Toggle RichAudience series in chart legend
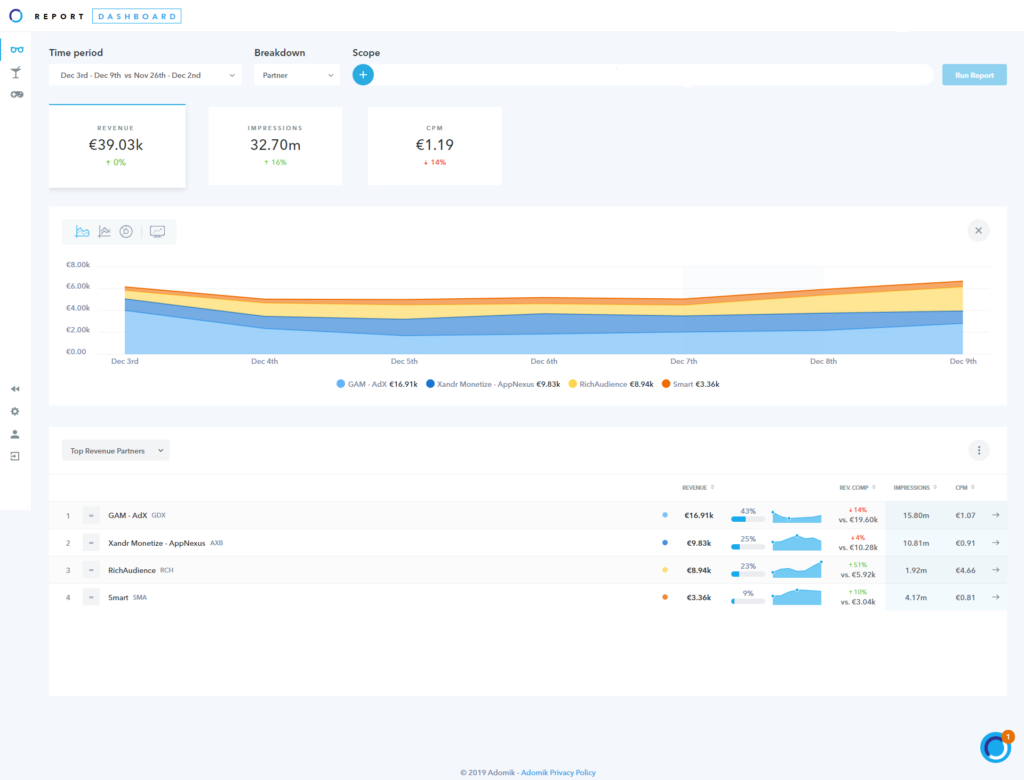The image size is (1024, 780). click(x=611, y=384)
